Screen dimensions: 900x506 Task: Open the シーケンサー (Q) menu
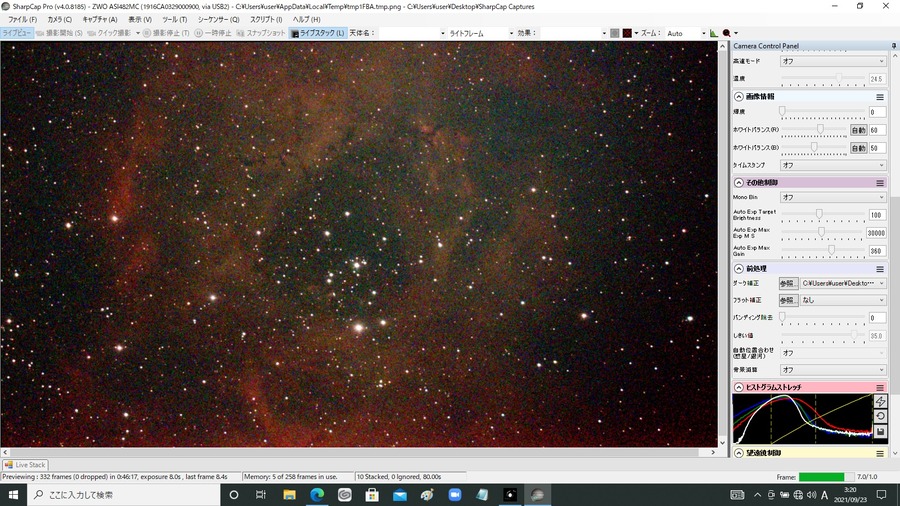[218, 20]
